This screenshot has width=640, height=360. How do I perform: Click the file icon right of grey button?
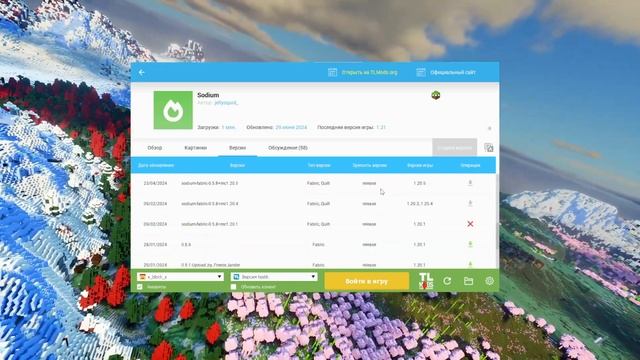[489, 147]
